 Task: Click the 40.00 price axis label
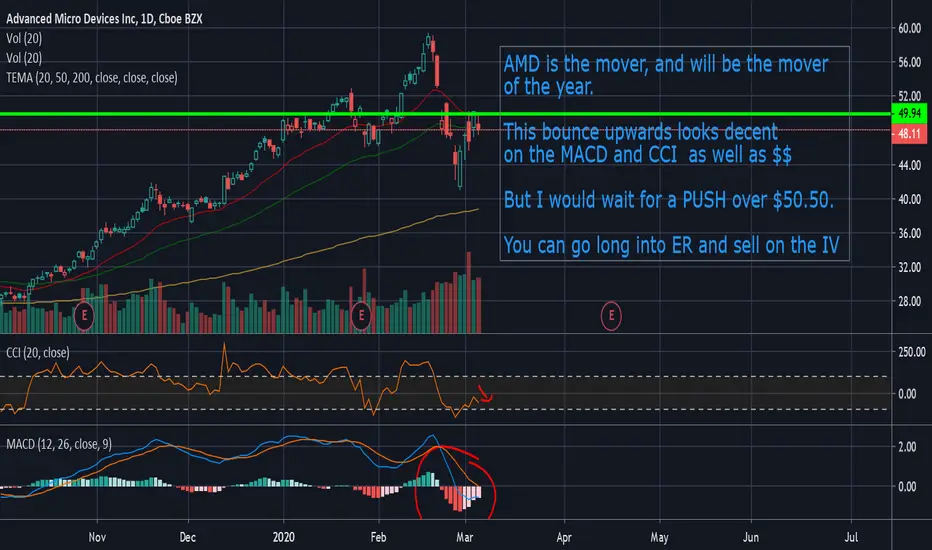(x=909, y=199)
